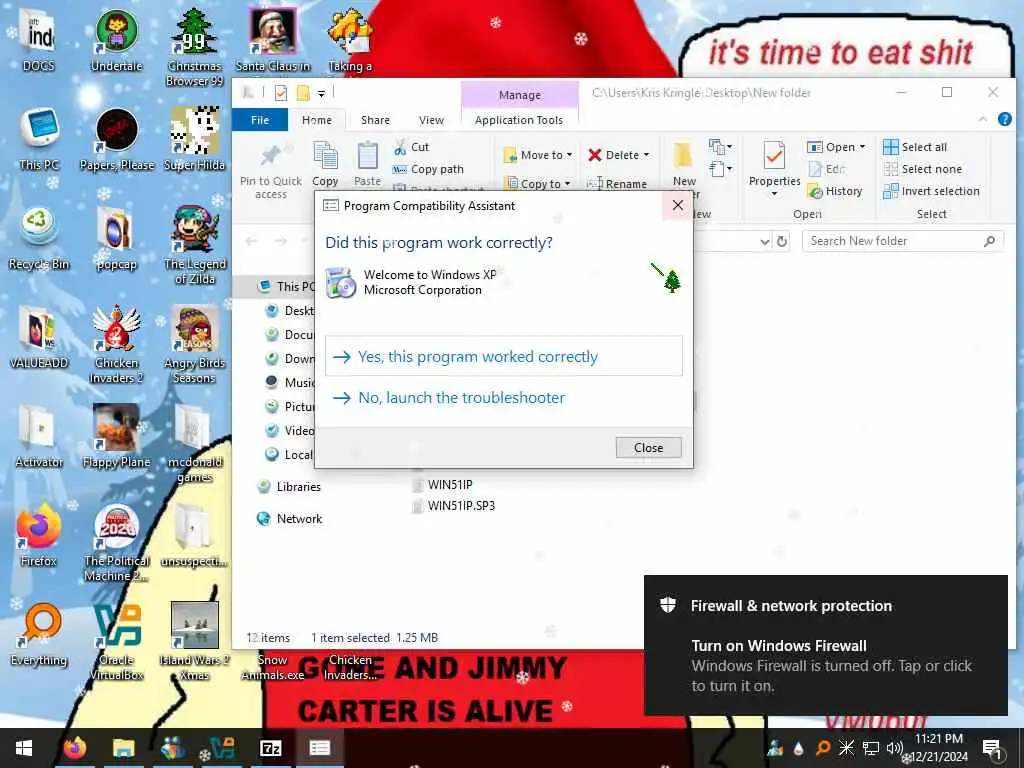Click Select all in the ribbon
1024x768 pixels.
pos(915,147)
